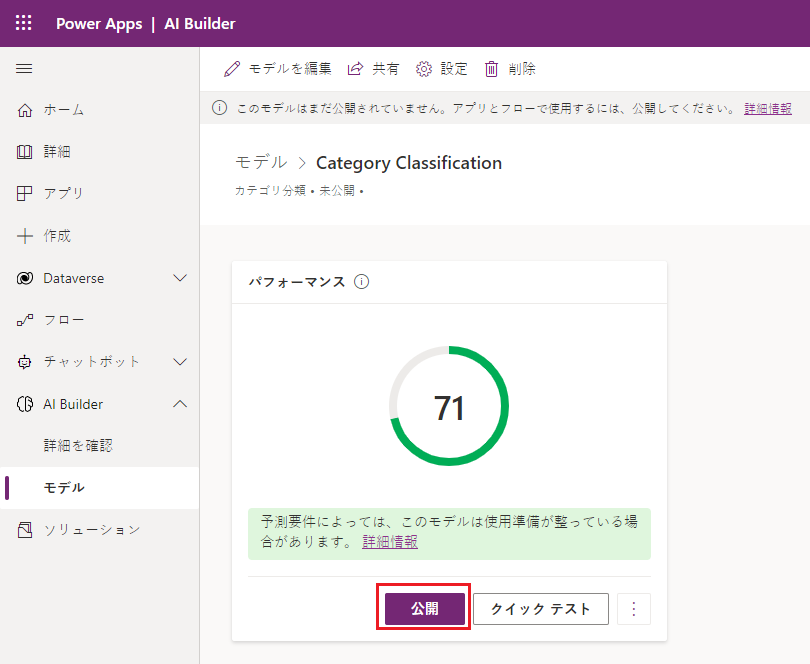Image resolution: width=810 pixels, height=664 pixels.
Task: Click the ソリューション solutions icon
Action: click(24, 530)
